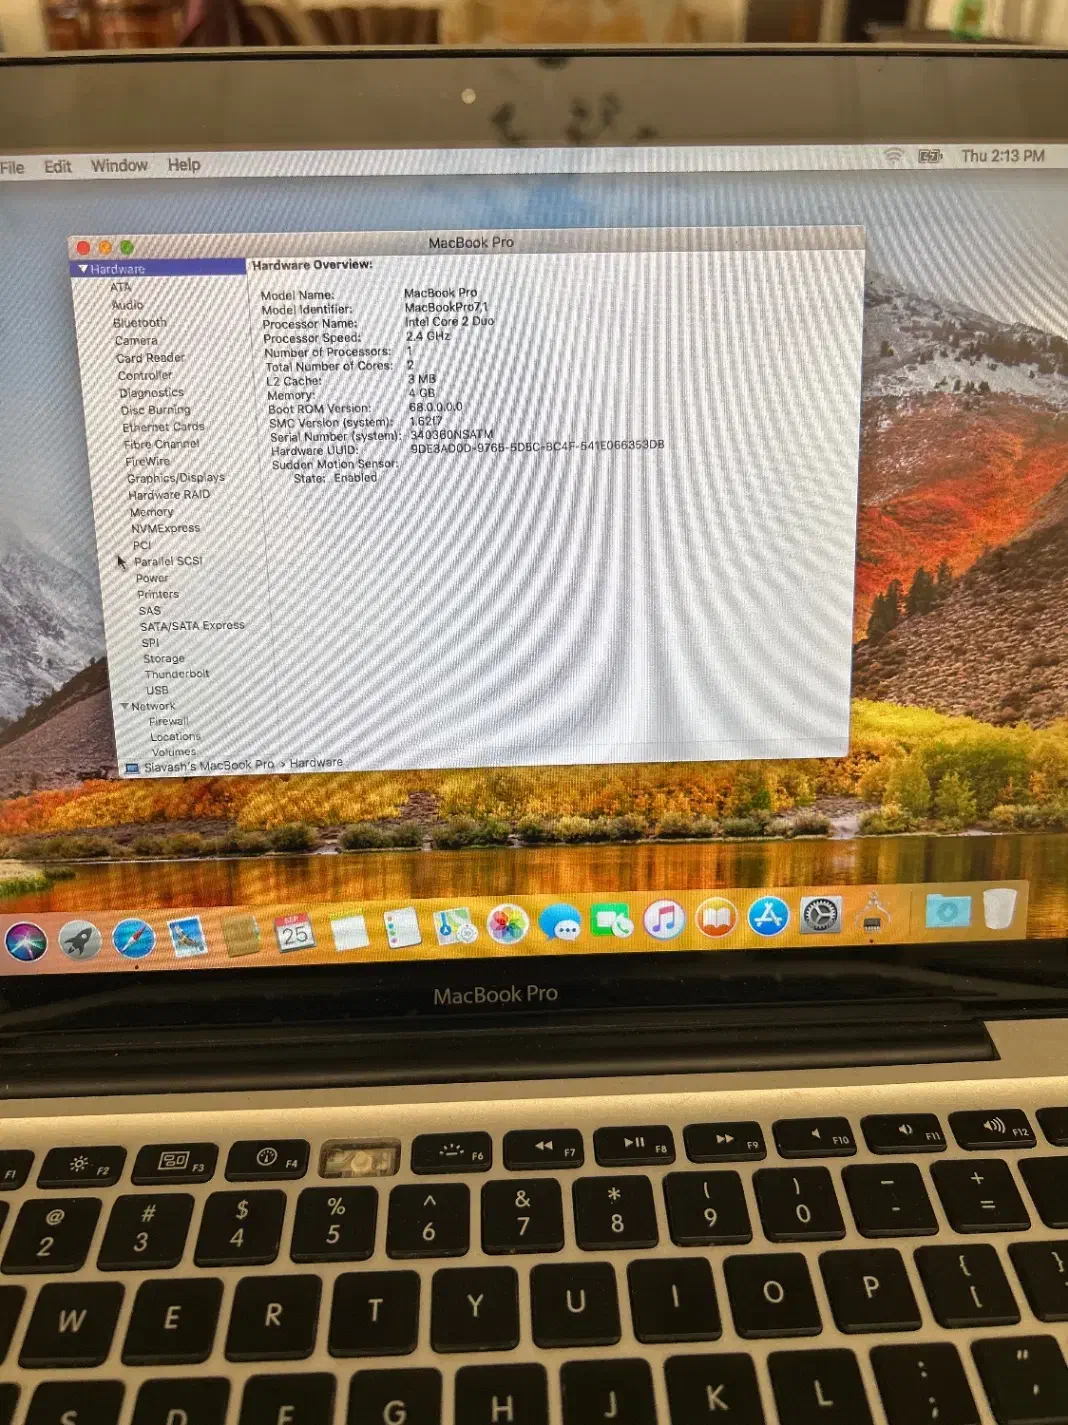Open App Store icon in Dock
Image resolution: width=1068 pixels, height=1425 pixels.
(x=768, y=915)
